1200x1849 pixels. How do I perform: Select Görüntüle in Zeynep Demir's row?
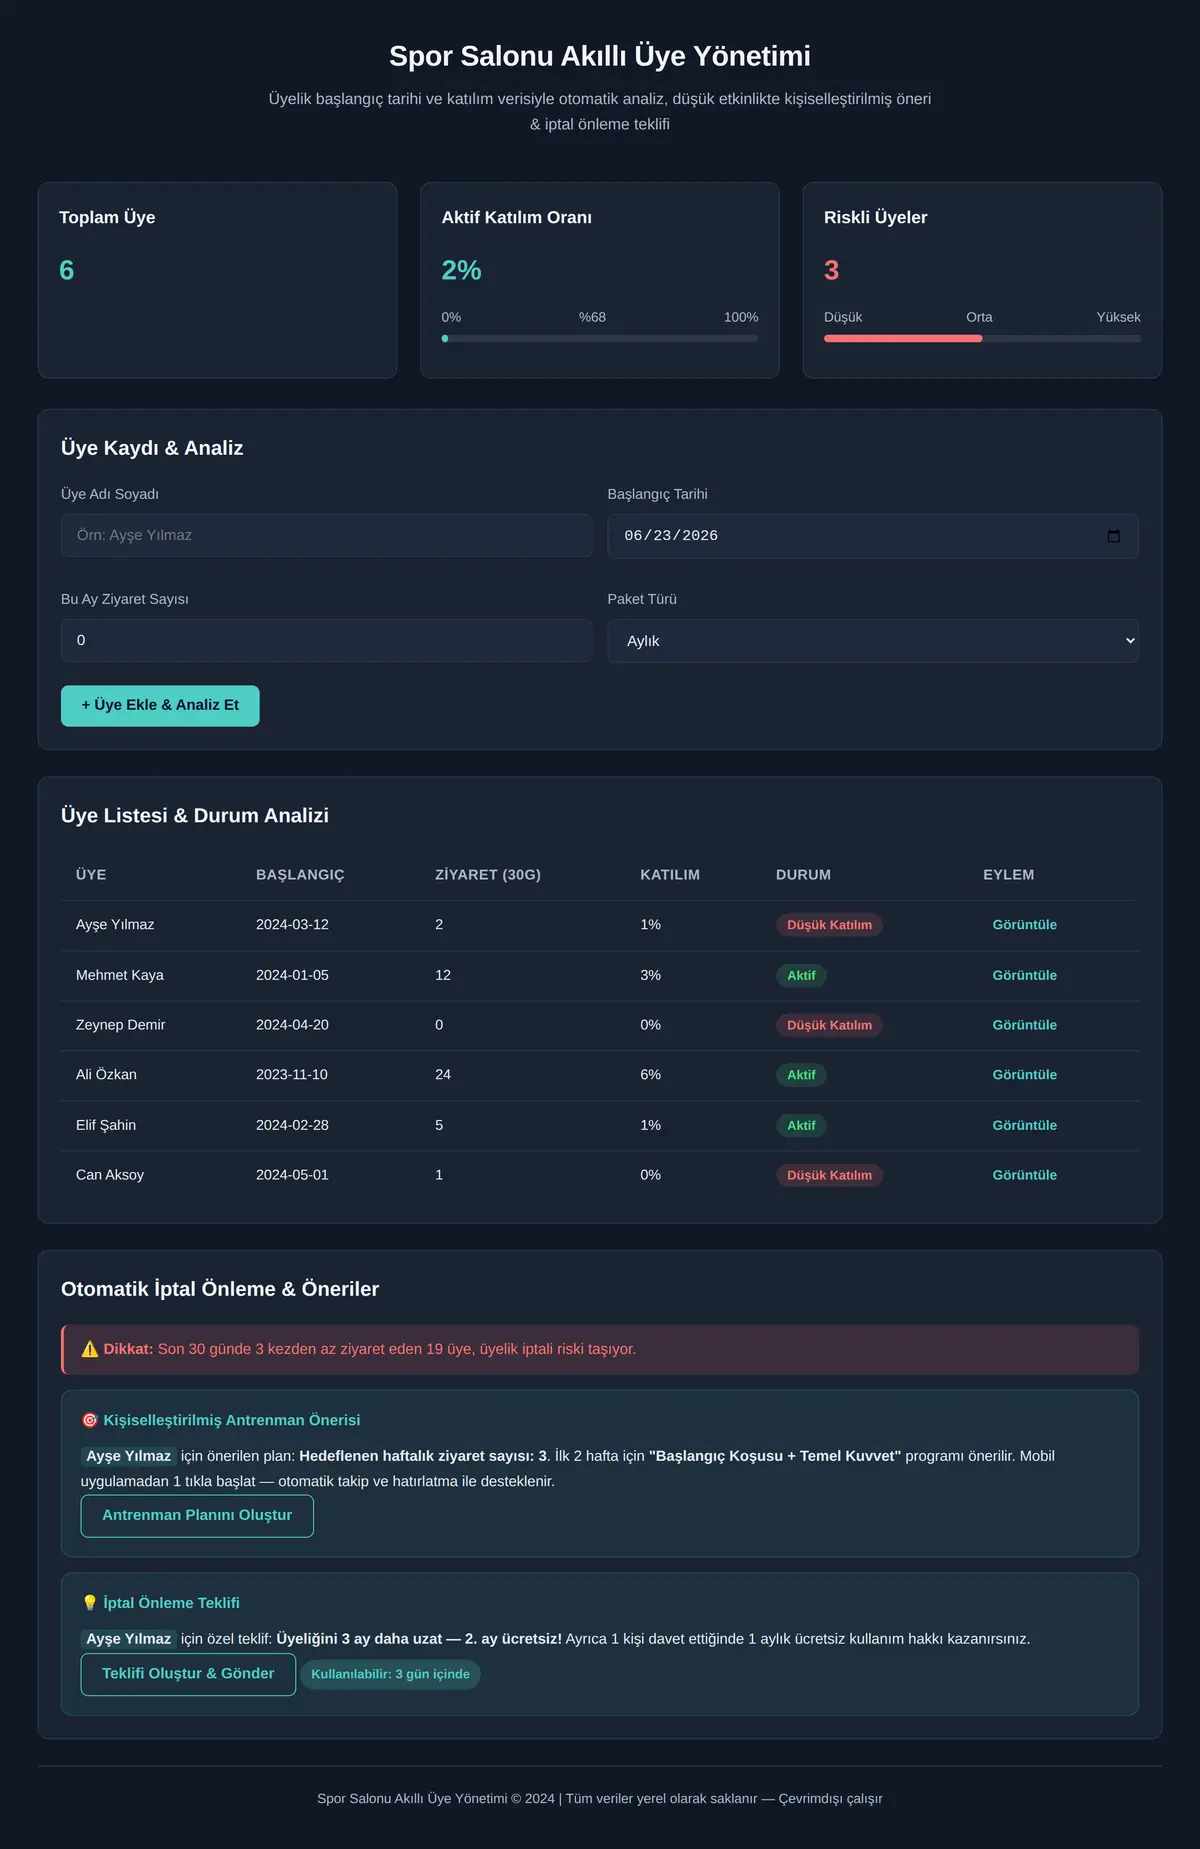point(1024,1025)
